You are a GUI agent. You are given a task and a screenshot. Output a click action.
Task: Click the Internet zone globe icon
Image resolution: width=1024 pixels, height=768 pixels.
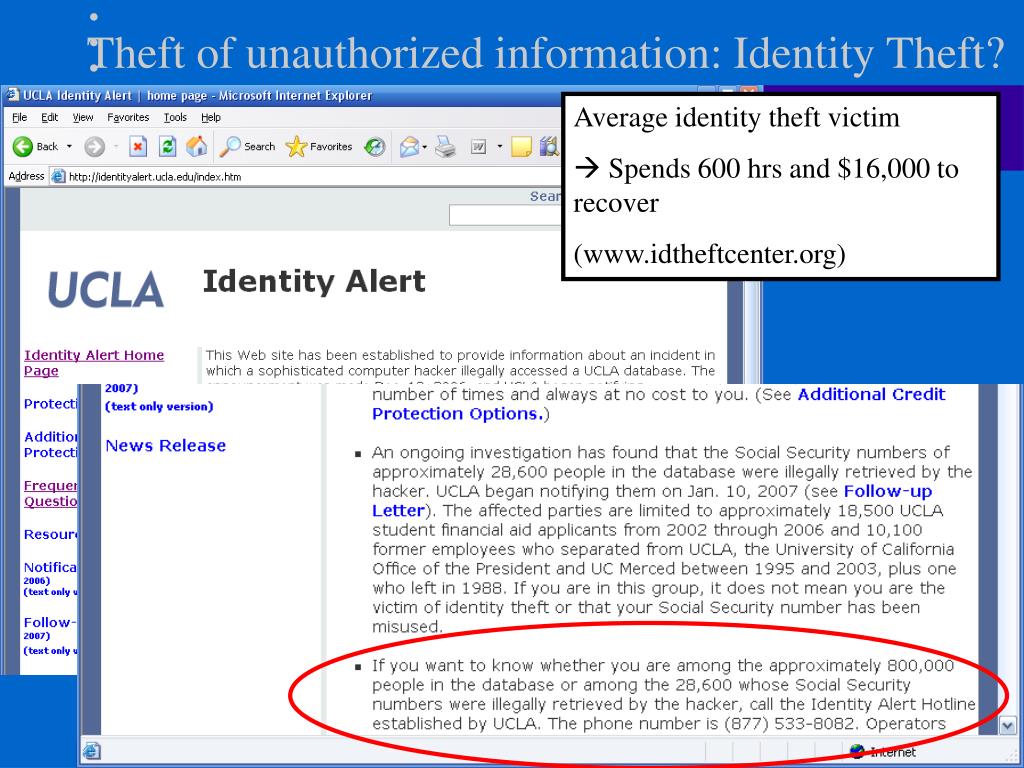857,752
